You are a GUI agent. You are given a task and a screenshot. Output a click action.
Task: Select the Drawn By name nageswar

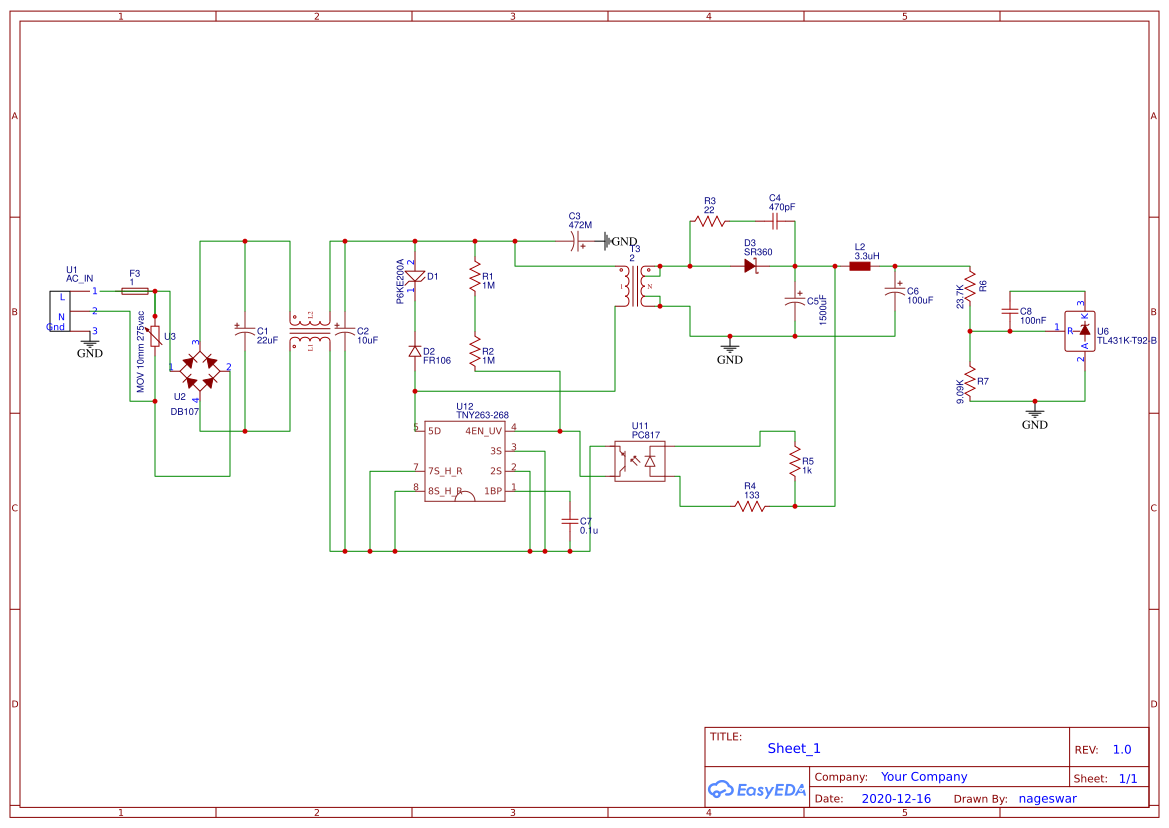point(1047,798)
